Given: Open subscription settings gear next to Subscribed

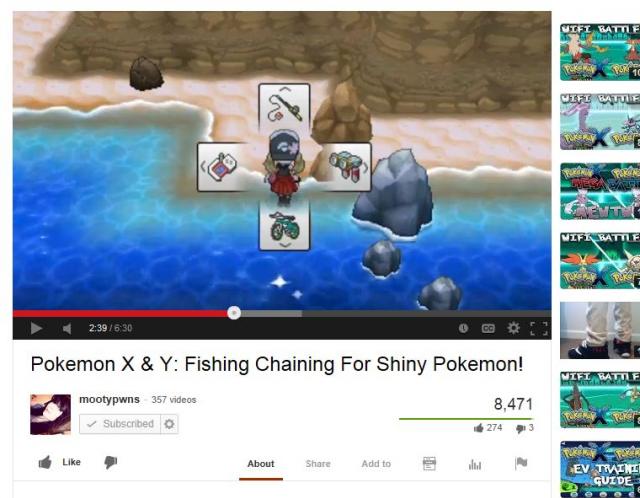Looking at the screenshot, I should (169, 424).
